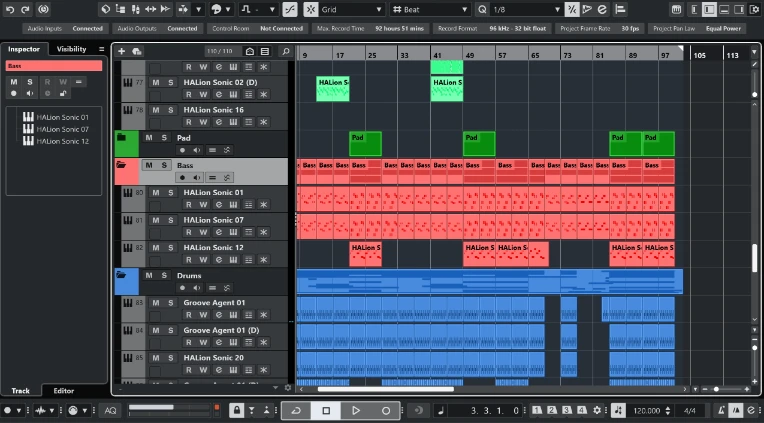Switch to the Visibility tab

click(71, 49)
